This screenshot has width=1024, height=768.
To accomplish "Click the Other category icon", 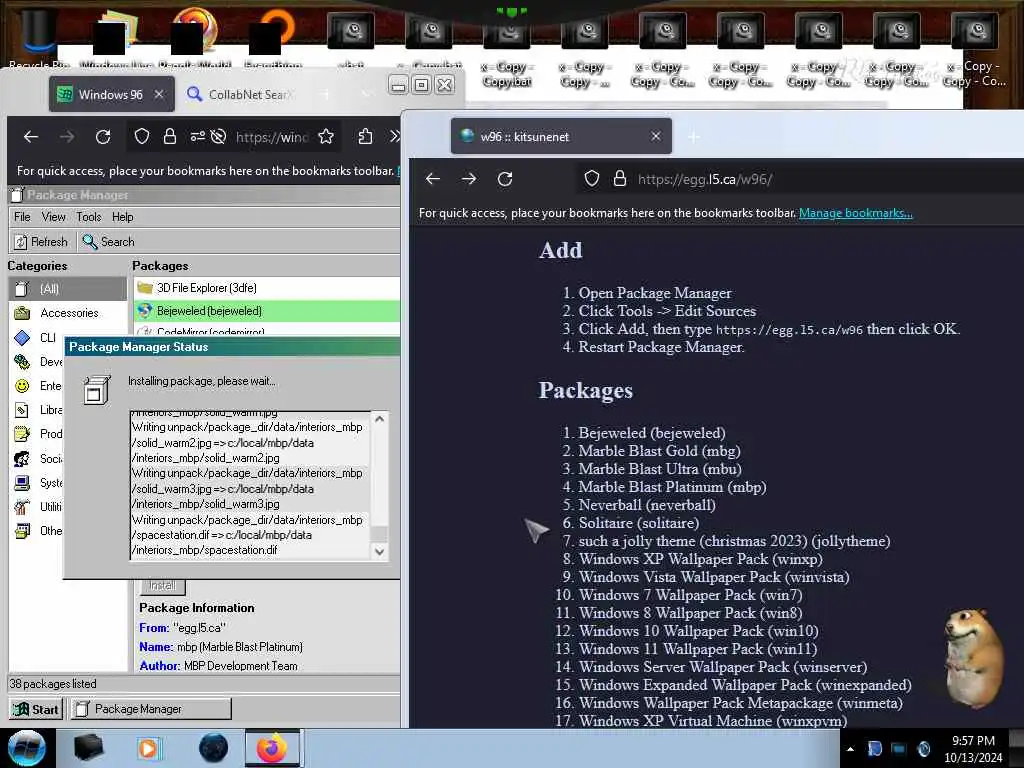I will (22, 530).
